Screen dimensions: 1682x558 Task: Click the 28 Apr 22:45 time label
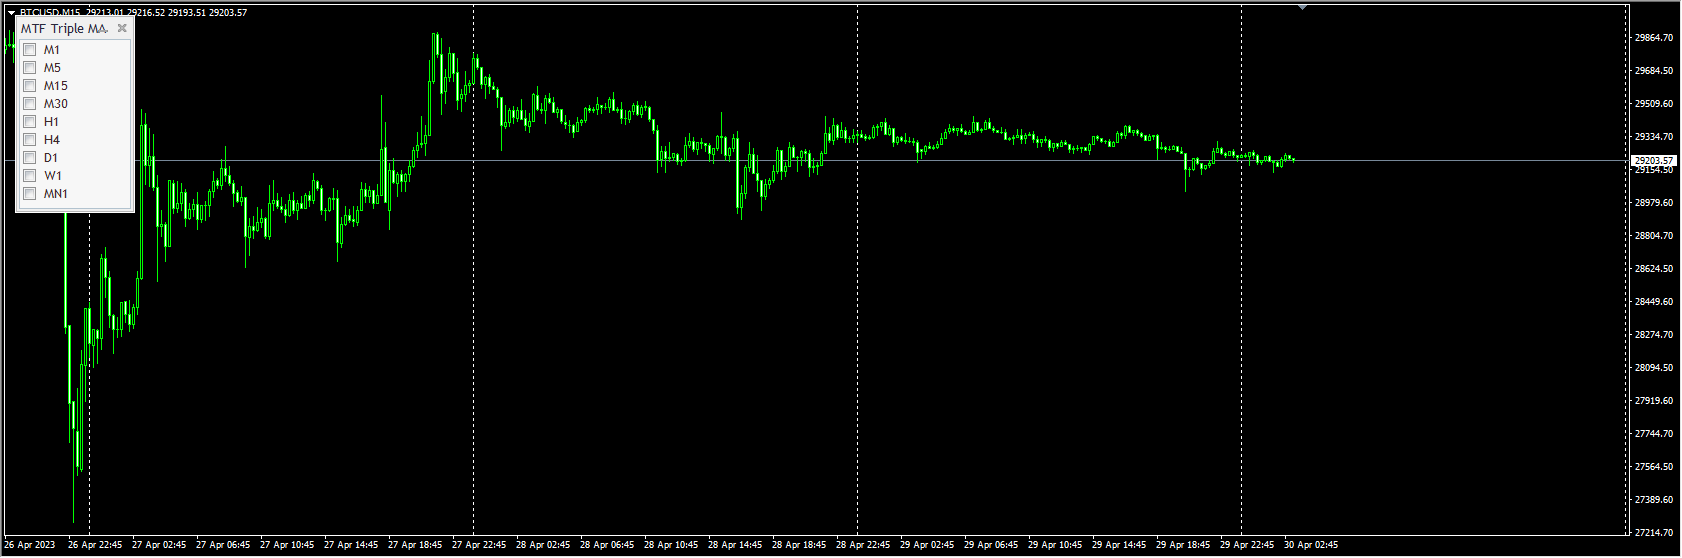click(x=863, y=545)
